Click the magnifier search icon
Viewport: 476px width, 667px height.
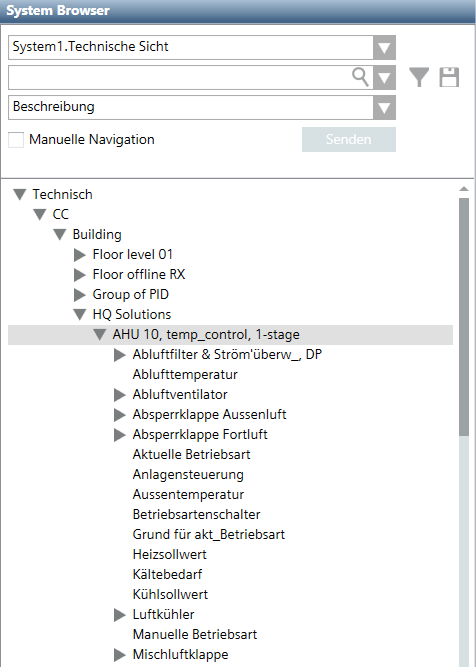tap(360, 77)
